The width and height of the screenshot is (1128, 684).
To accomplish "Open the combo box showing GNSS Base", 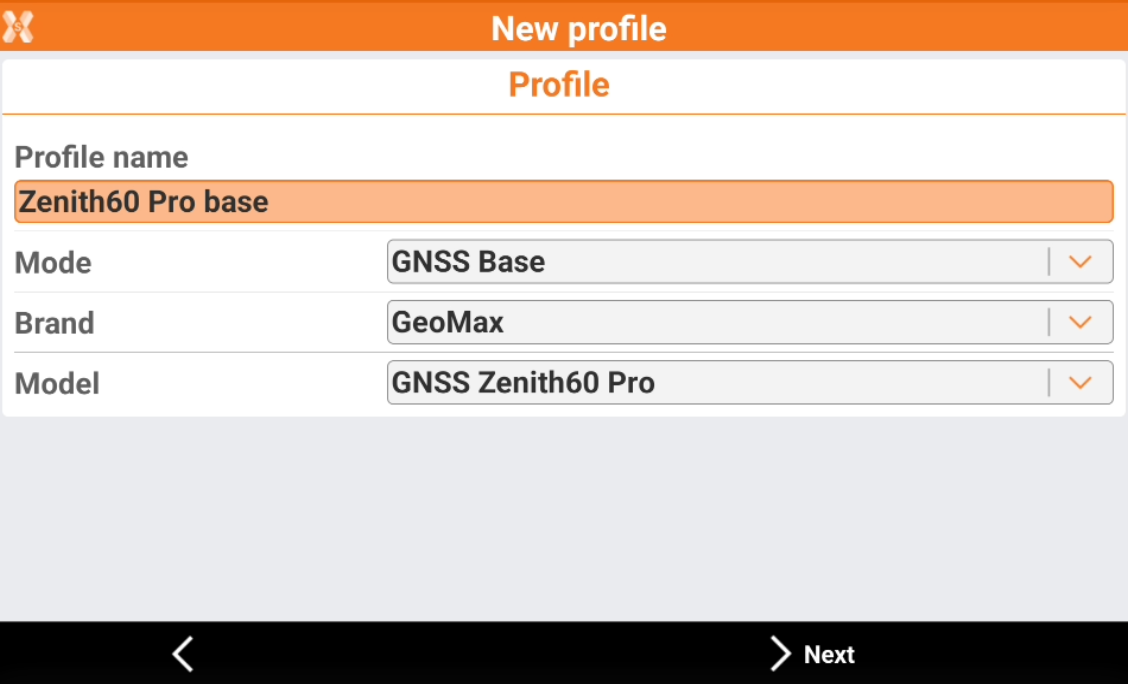I will (x=715, y=262).
